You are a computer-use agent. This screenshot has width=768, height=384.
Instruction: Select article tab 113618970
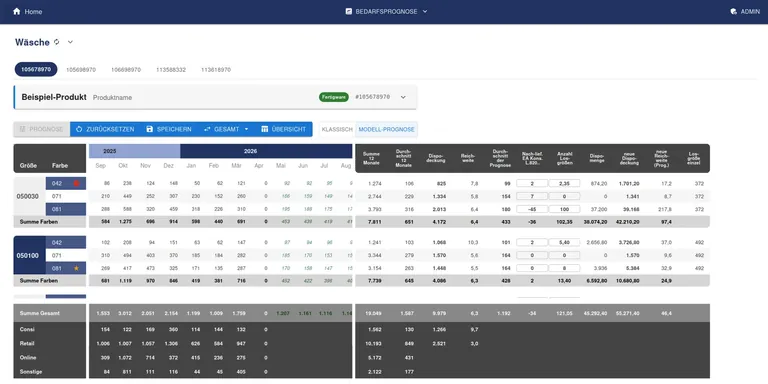(216, 70)
